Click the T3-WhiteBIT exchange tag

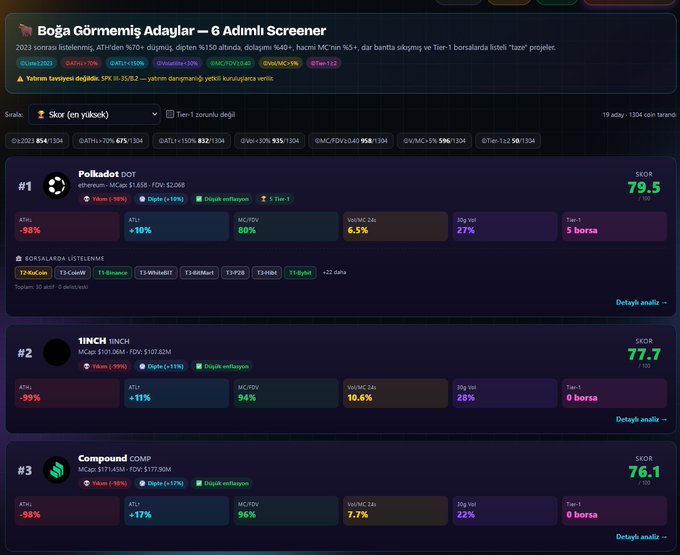156,273
